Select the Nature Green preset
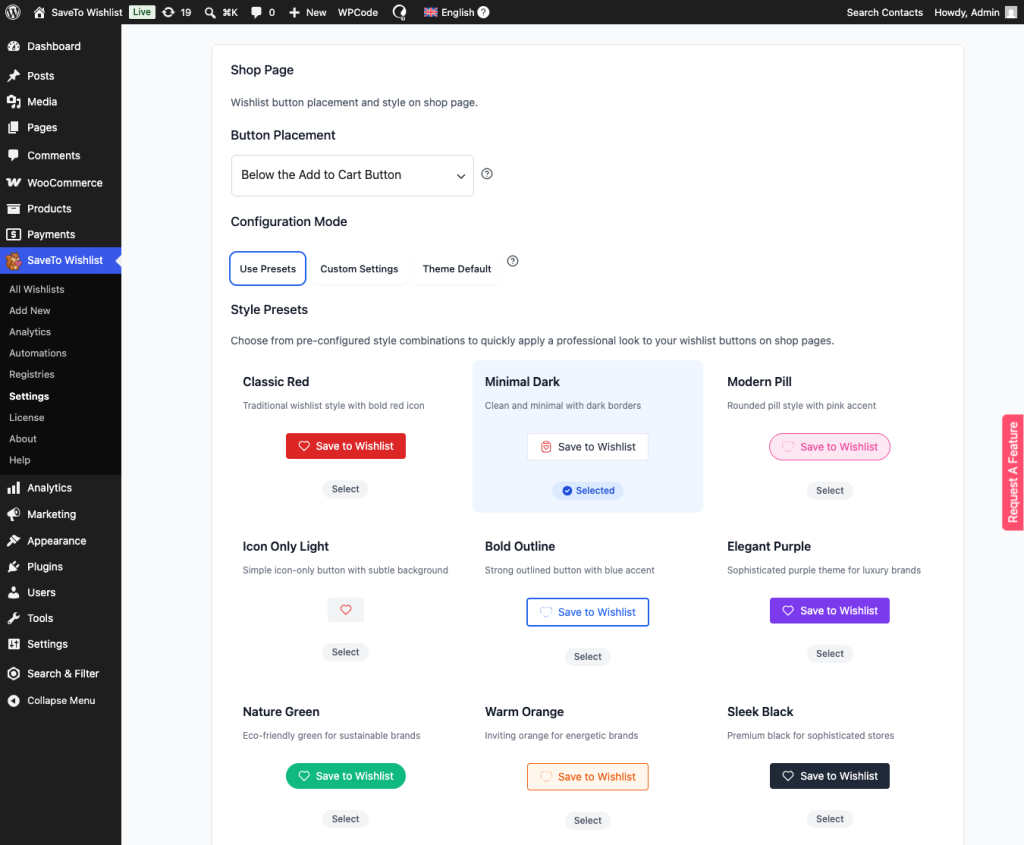 click(345, 819)
